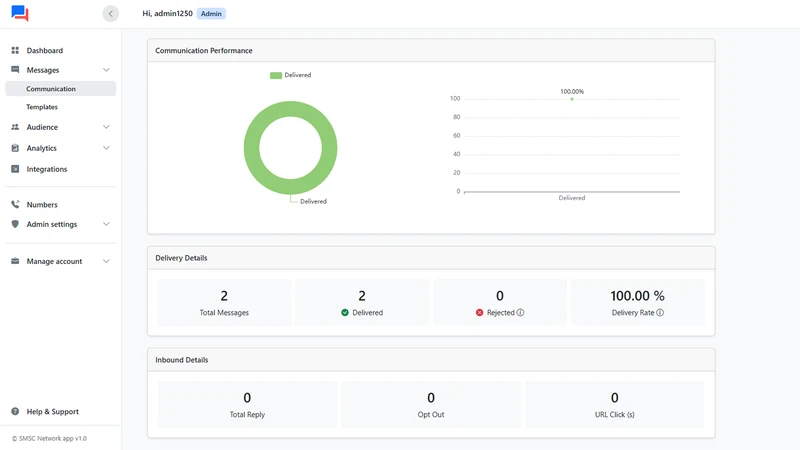Click the info icon next to Delivery Rate
Screen dimensions: 800x450
point(660,313)
